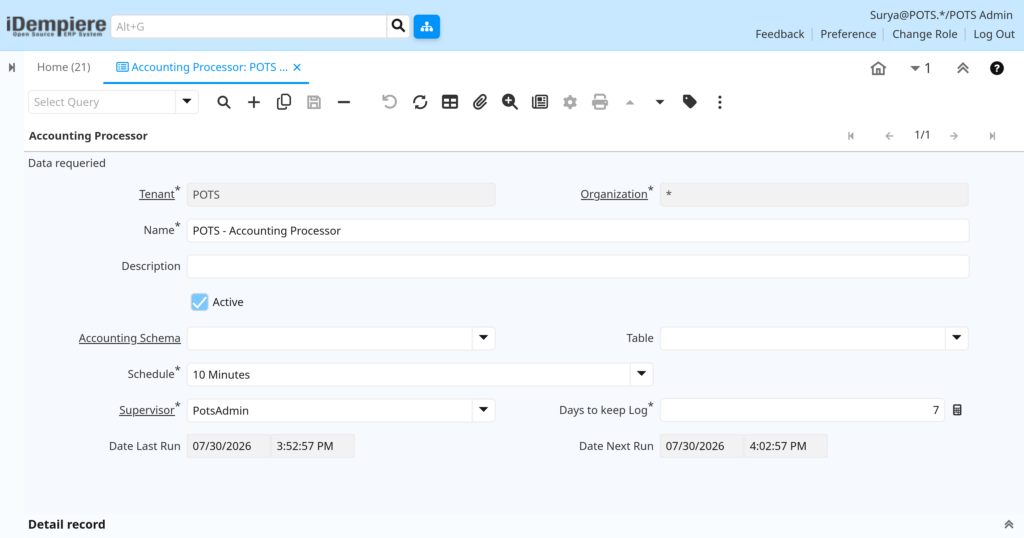Click the Schedule field showing 10 Minutes
The width and height of the screenshot is (1024, 538).
[x=409, y=374]
